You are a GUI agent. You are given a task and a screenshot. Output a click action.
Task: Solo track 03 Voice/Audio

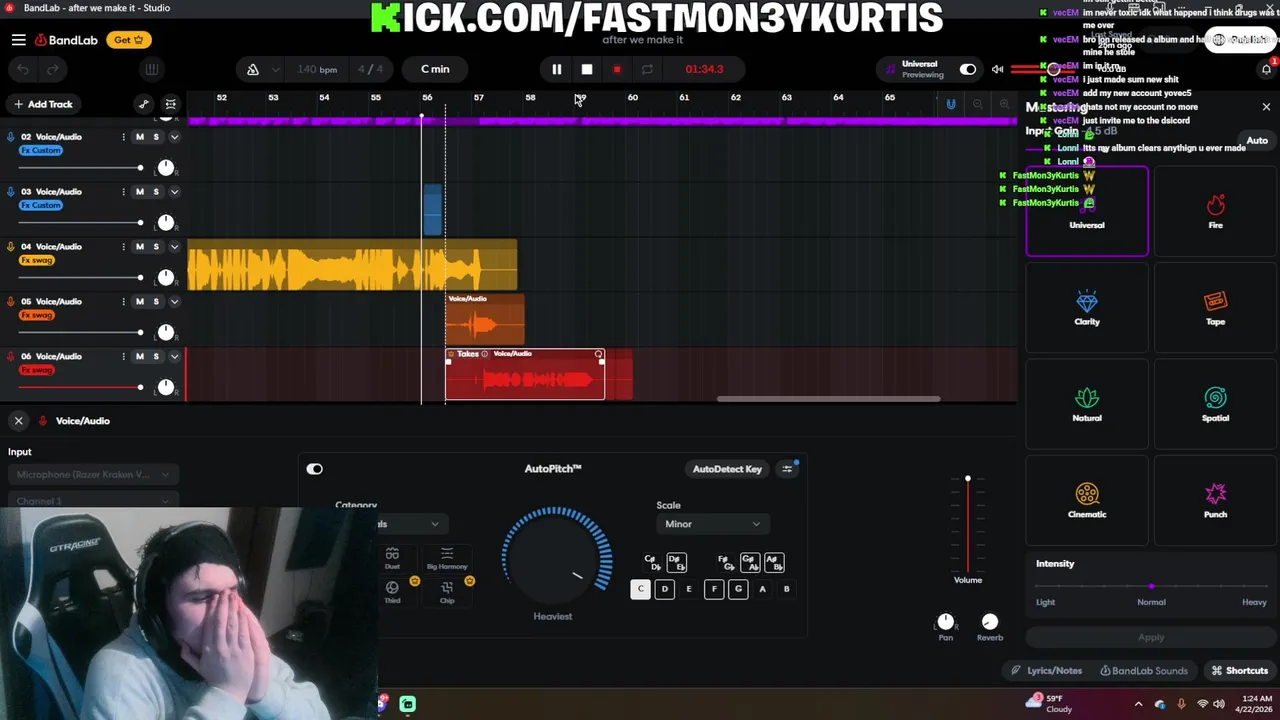coord(156,192)
